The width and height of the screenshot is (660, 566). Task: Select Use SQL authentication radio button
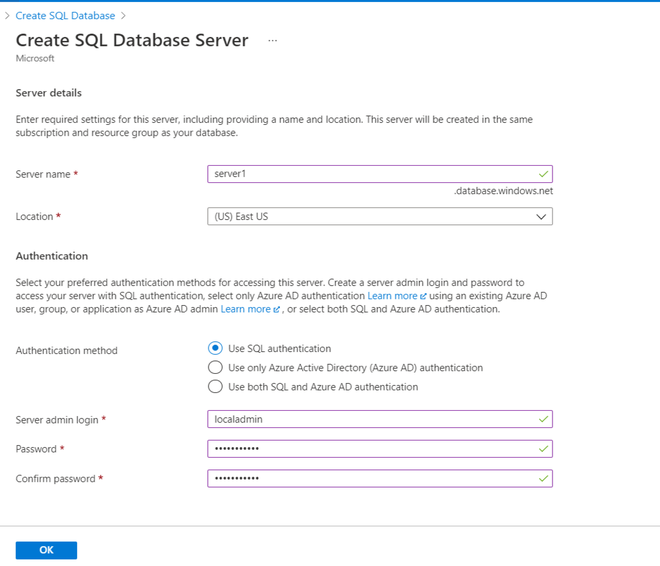215,349
